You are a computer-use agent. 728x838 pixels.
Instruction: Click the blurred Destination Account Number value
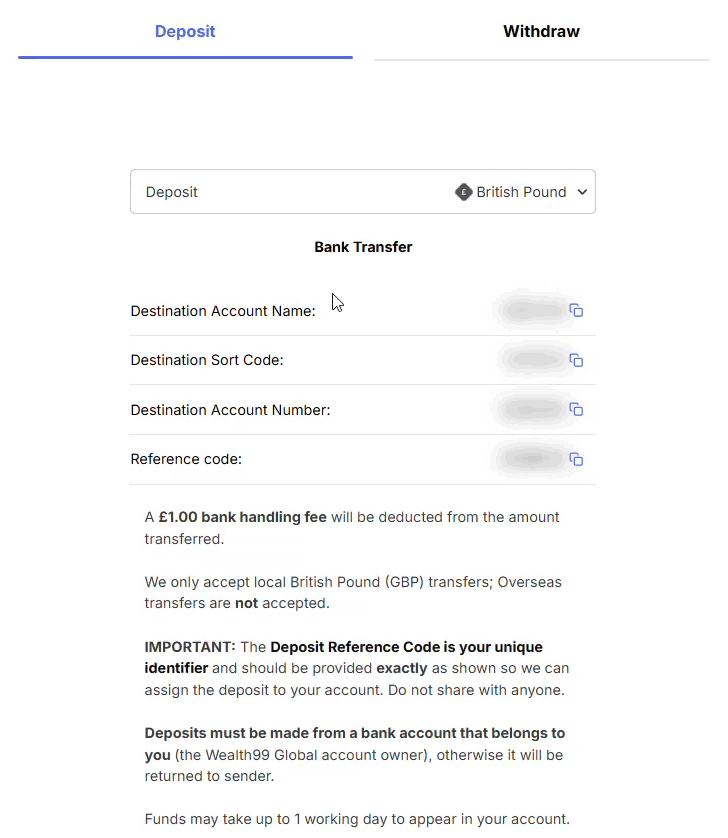coord(531,409)
